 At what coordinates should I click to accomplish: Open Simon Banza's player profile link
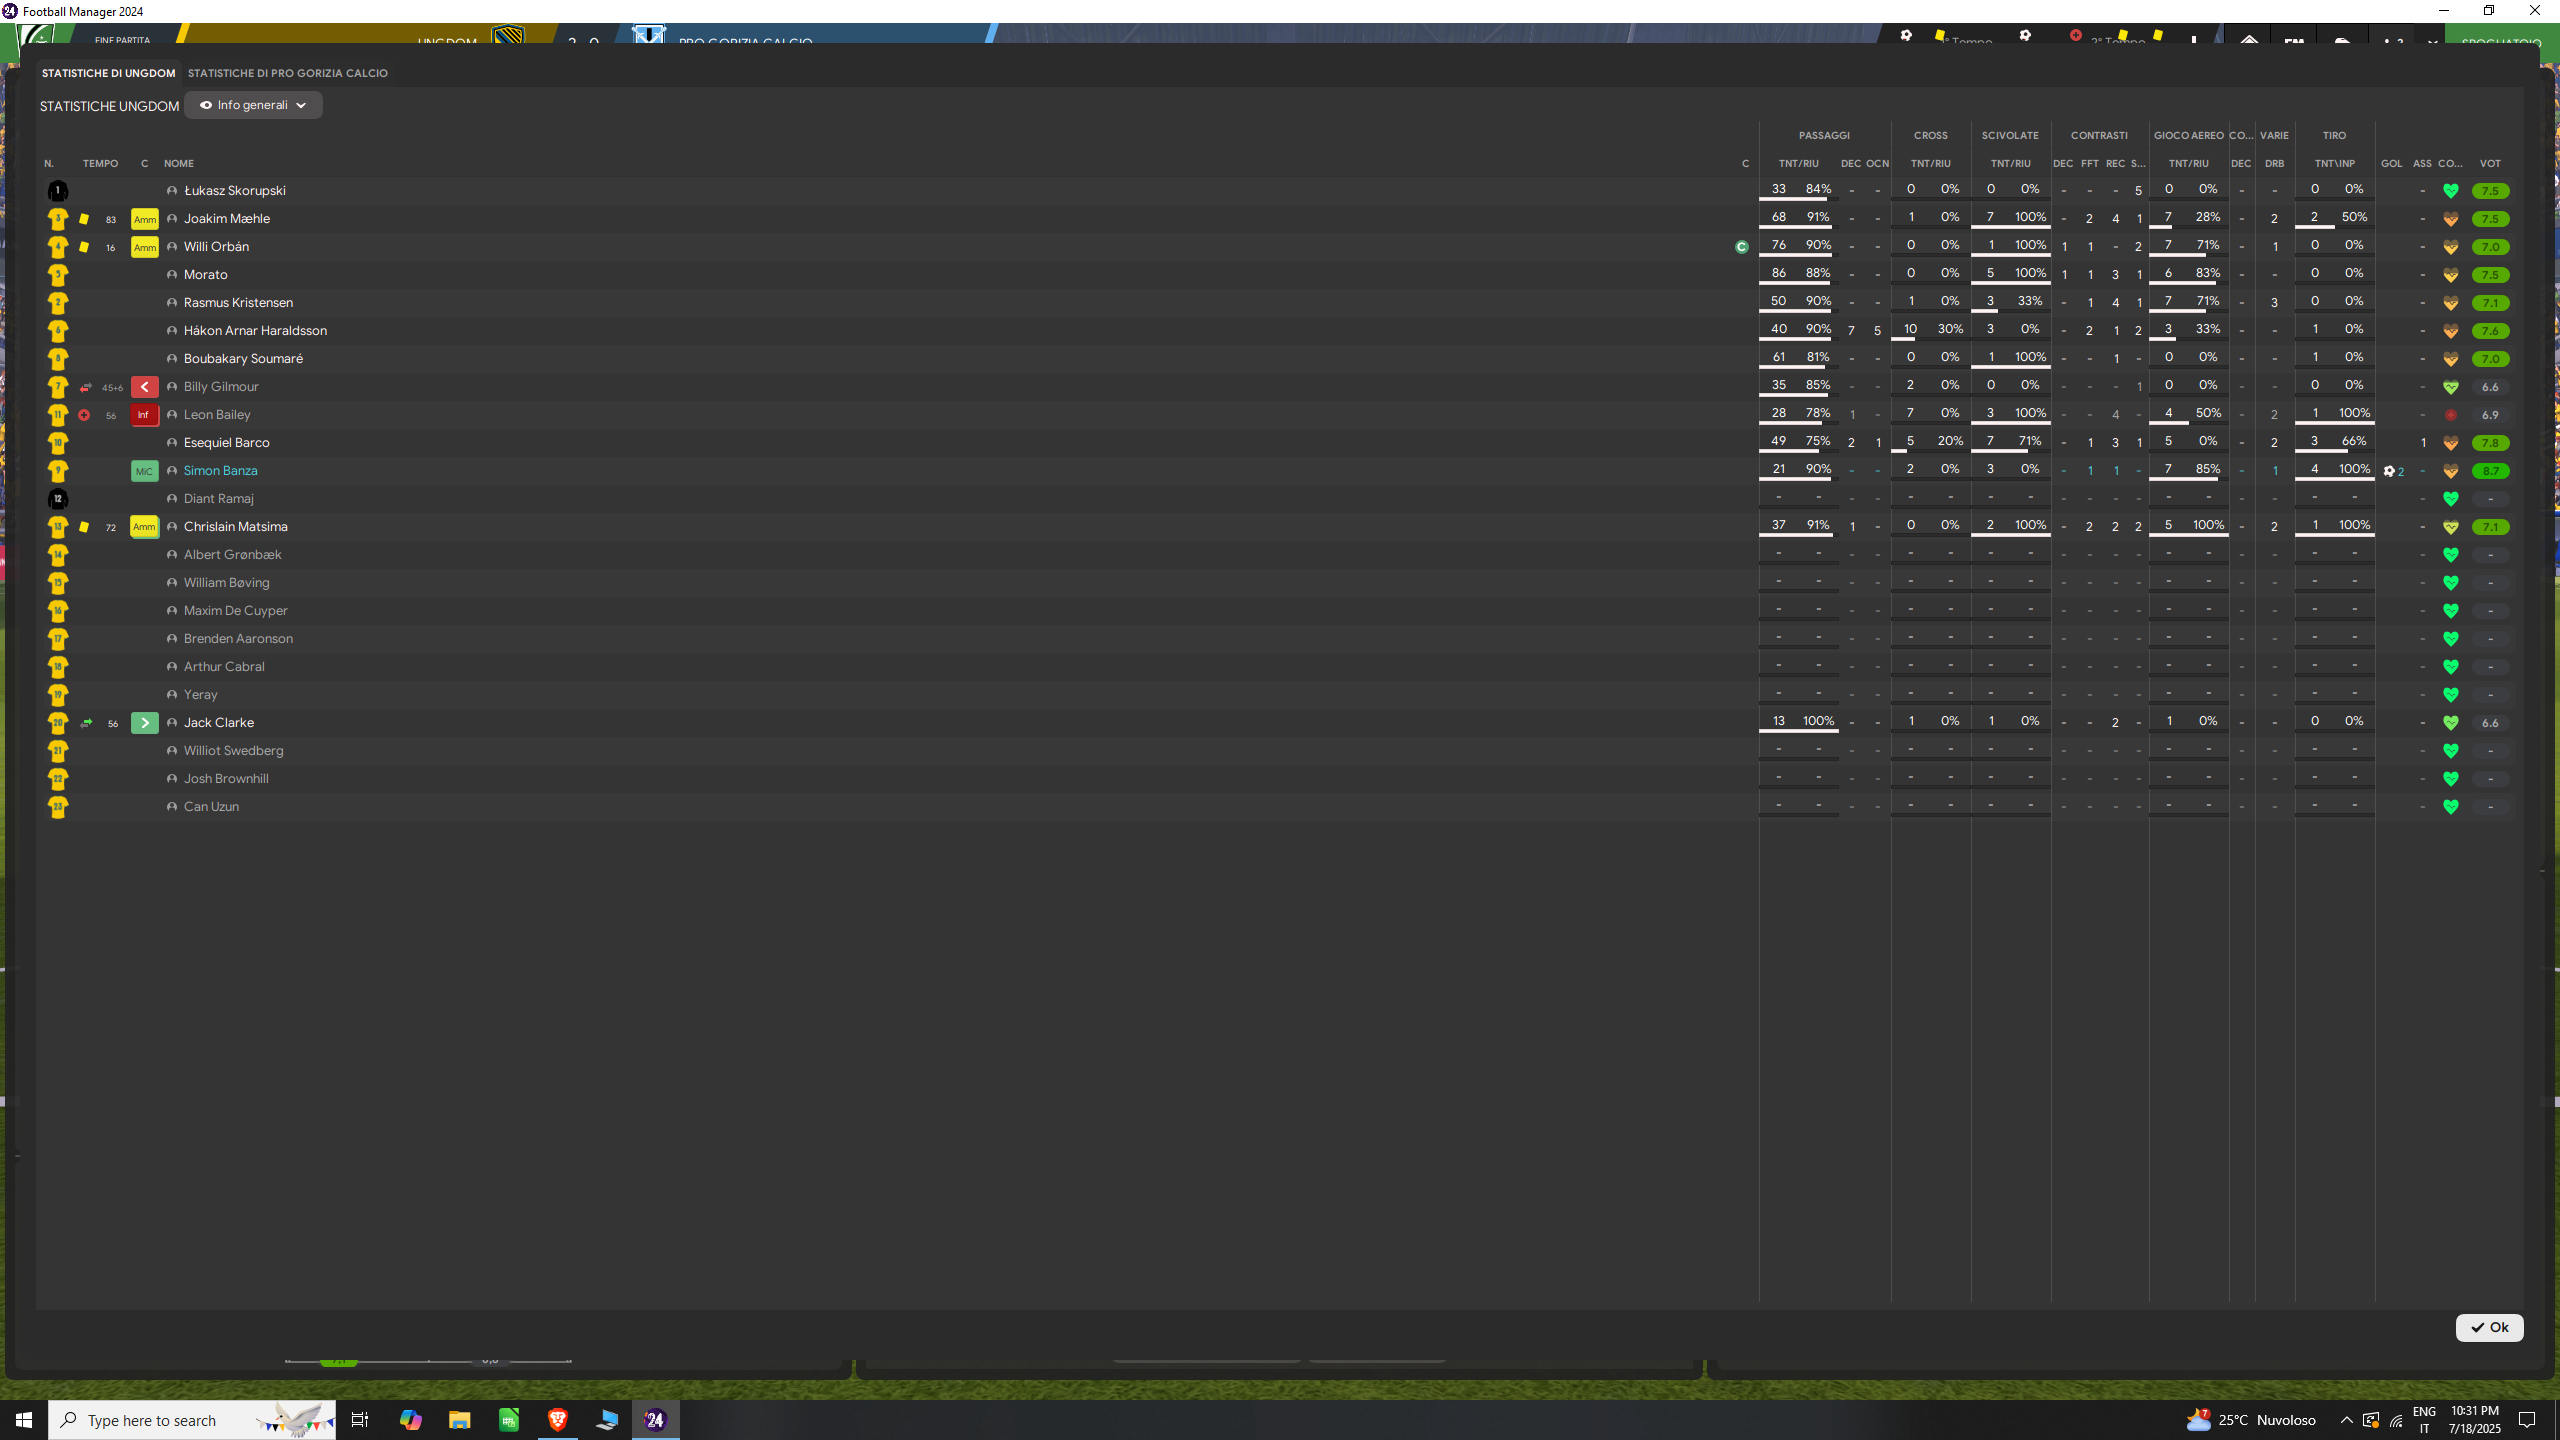pyautogui.click(x=220, y=470)
